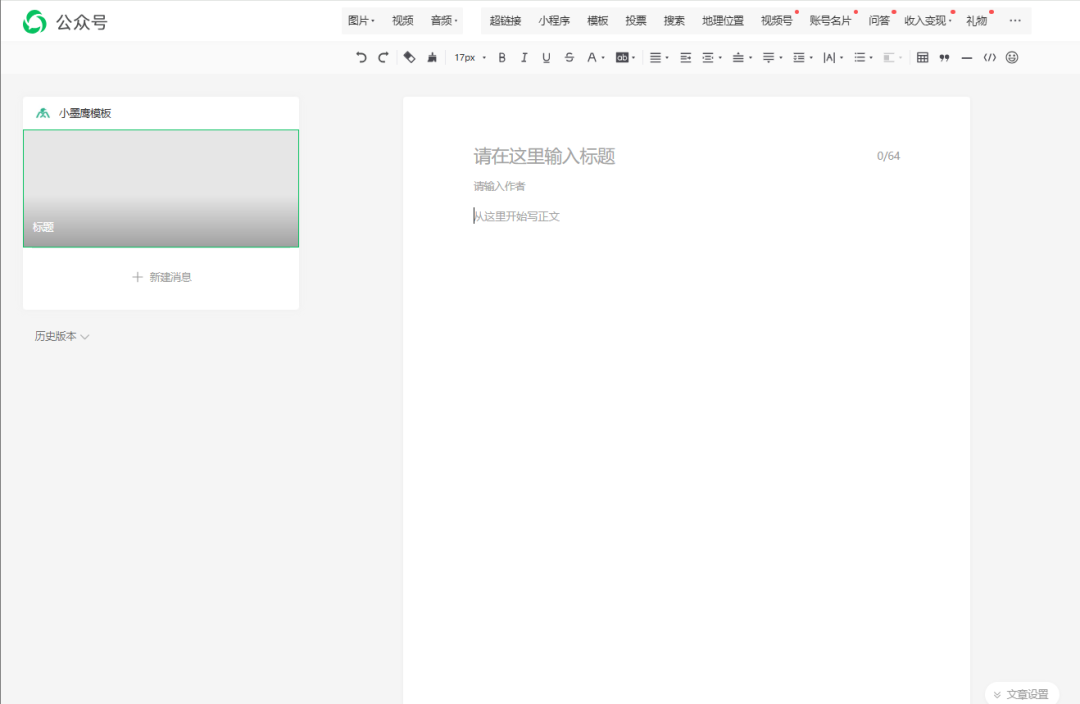Image resolution: width=1080 pixels, height=704 pixels.
Task: Click the redo arrow icon
Action: coord(383,58)
